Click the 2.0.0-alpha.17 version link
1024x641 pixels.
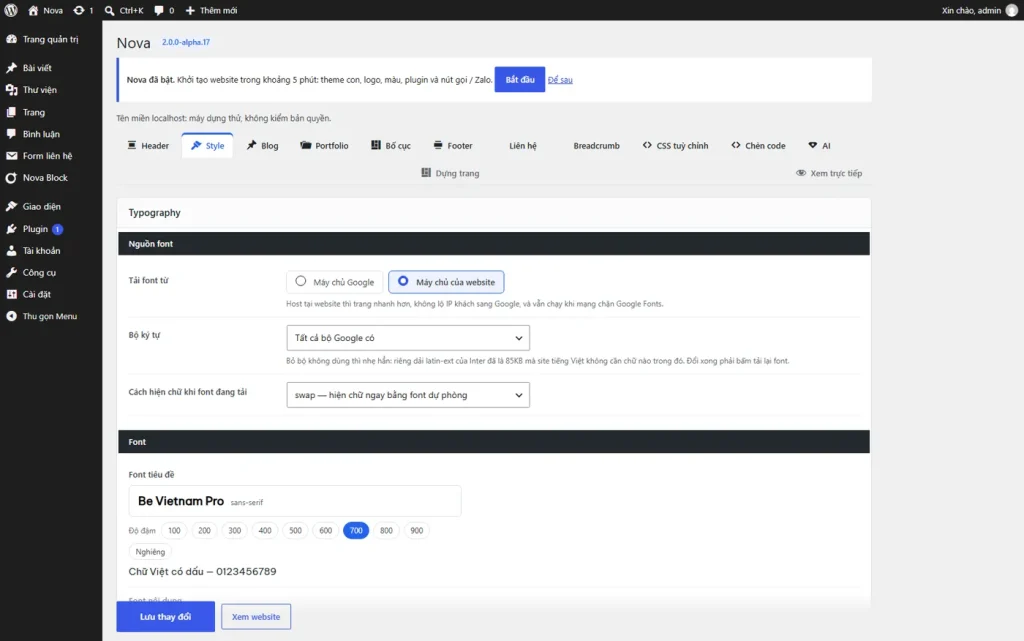click(186, 42)
